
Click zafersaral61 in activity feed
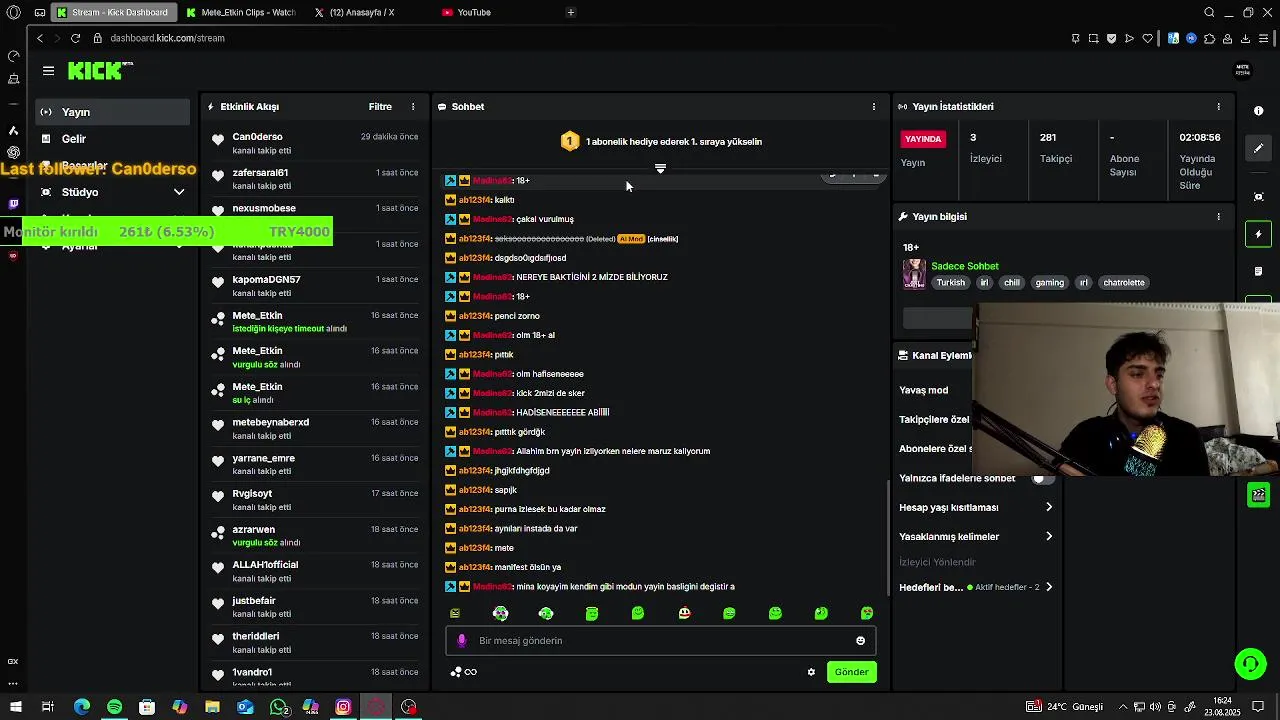coord(260,173)
